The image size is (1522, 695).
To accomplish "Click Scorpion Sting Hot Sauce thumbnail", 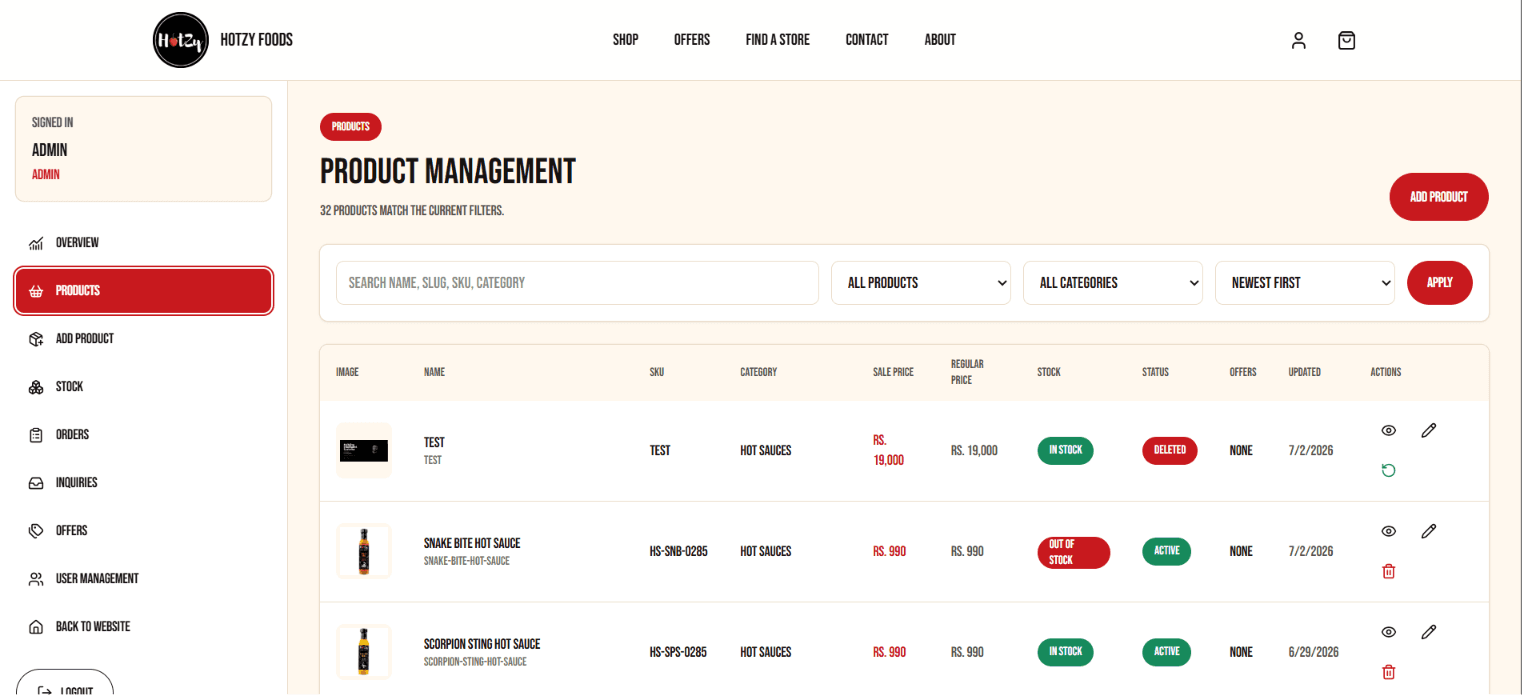I will tap(364, 652).
